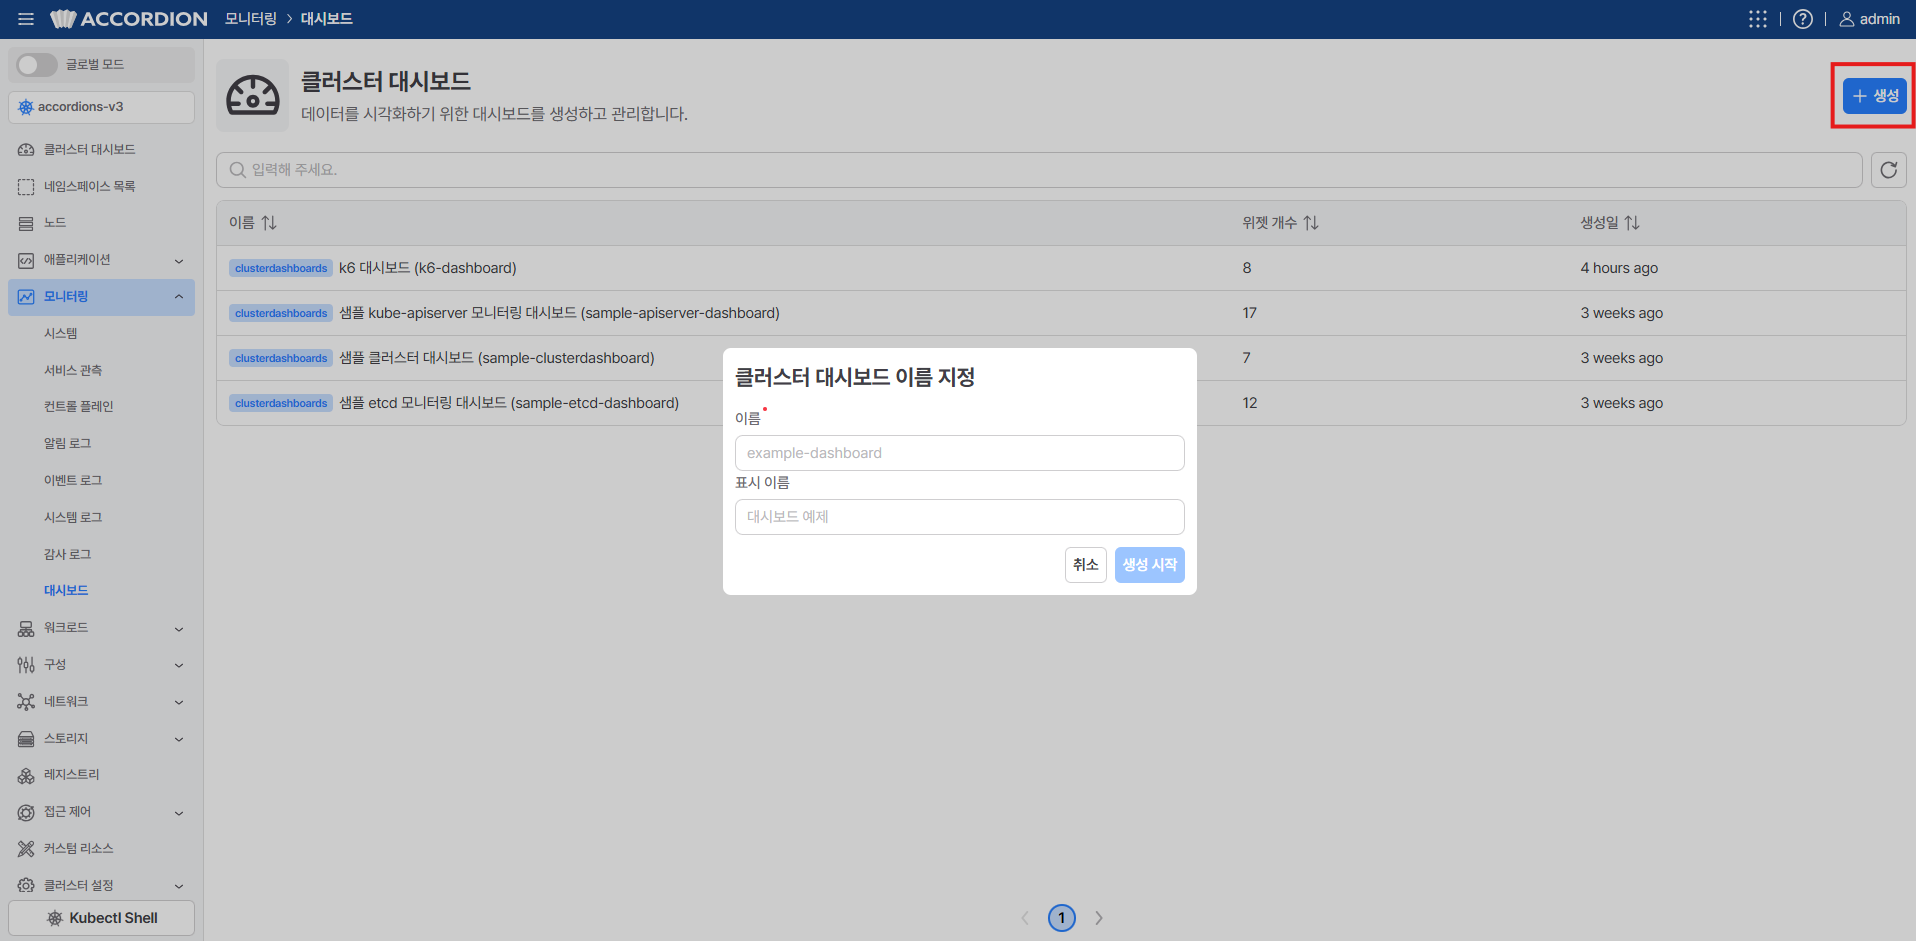Expand 스토리지 menu
The height and width of the screenshot is (941, 1916).
(101, 739)
